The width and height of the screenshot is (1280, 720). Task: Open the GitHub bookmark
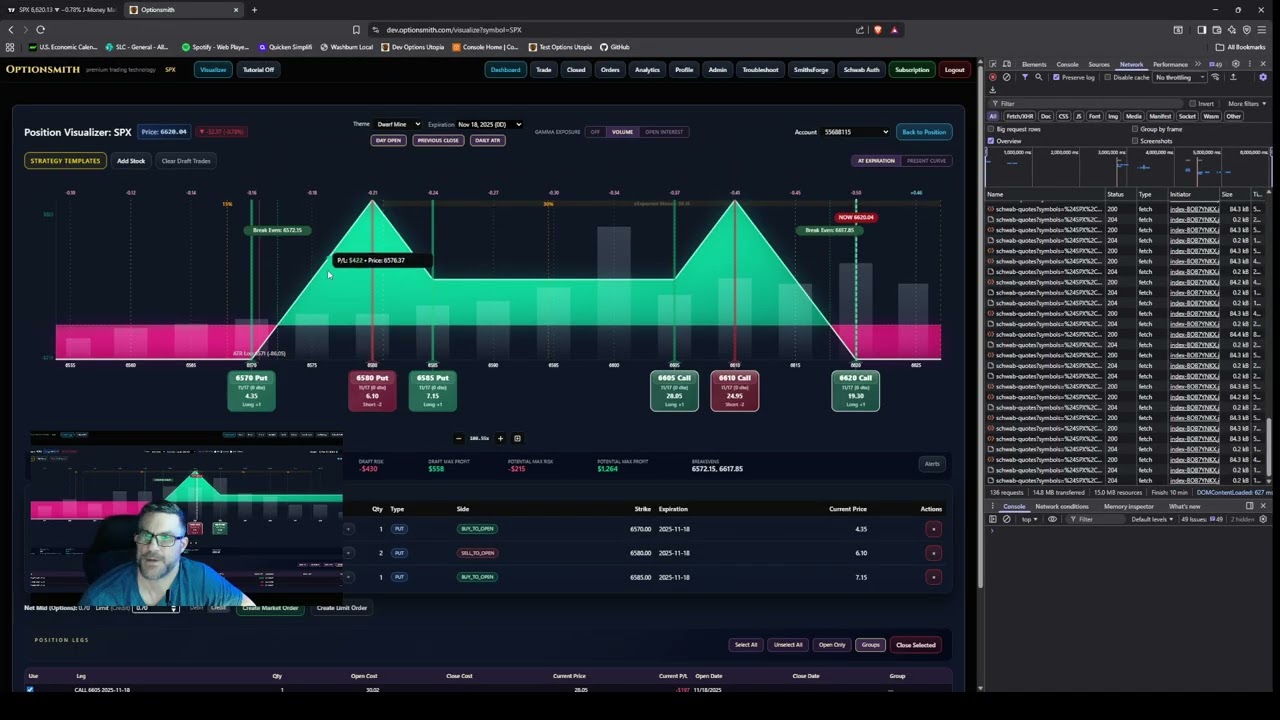[x=615, y=47]
